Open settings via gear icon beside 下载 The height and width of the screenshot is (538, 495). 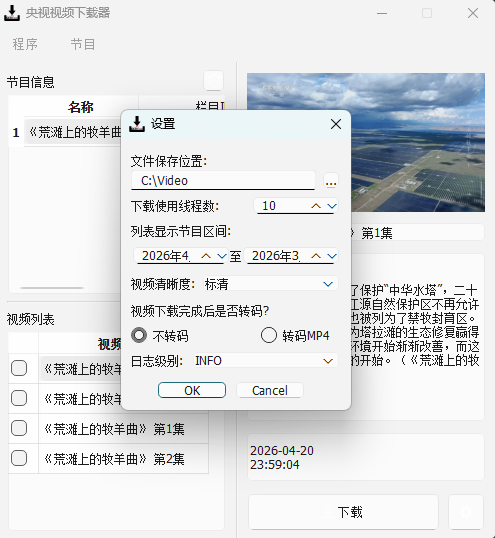coord(466,512)
